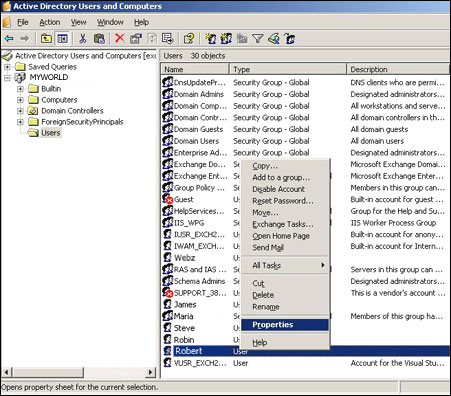Select the Robert user row
The height and width of the screenshot is (396, 451).
[306, 351]
